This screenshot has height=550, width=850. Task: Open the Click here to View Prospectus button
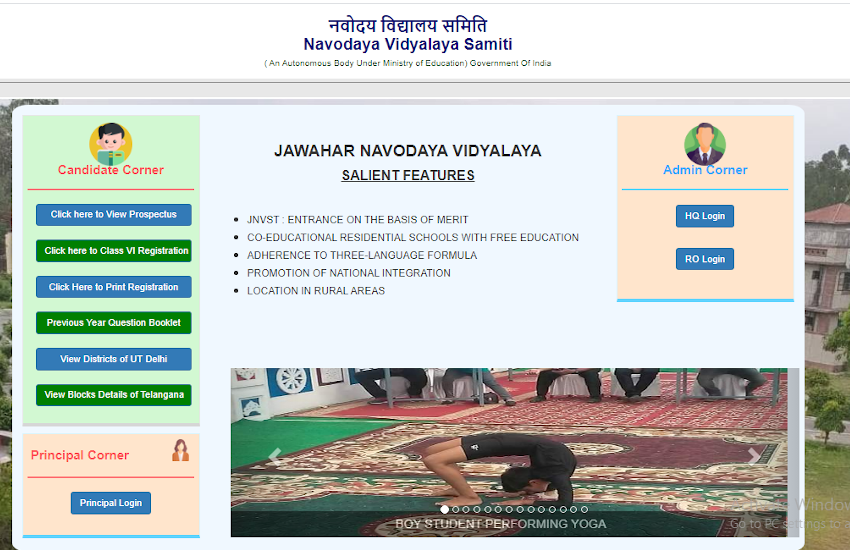coord(114,215)
